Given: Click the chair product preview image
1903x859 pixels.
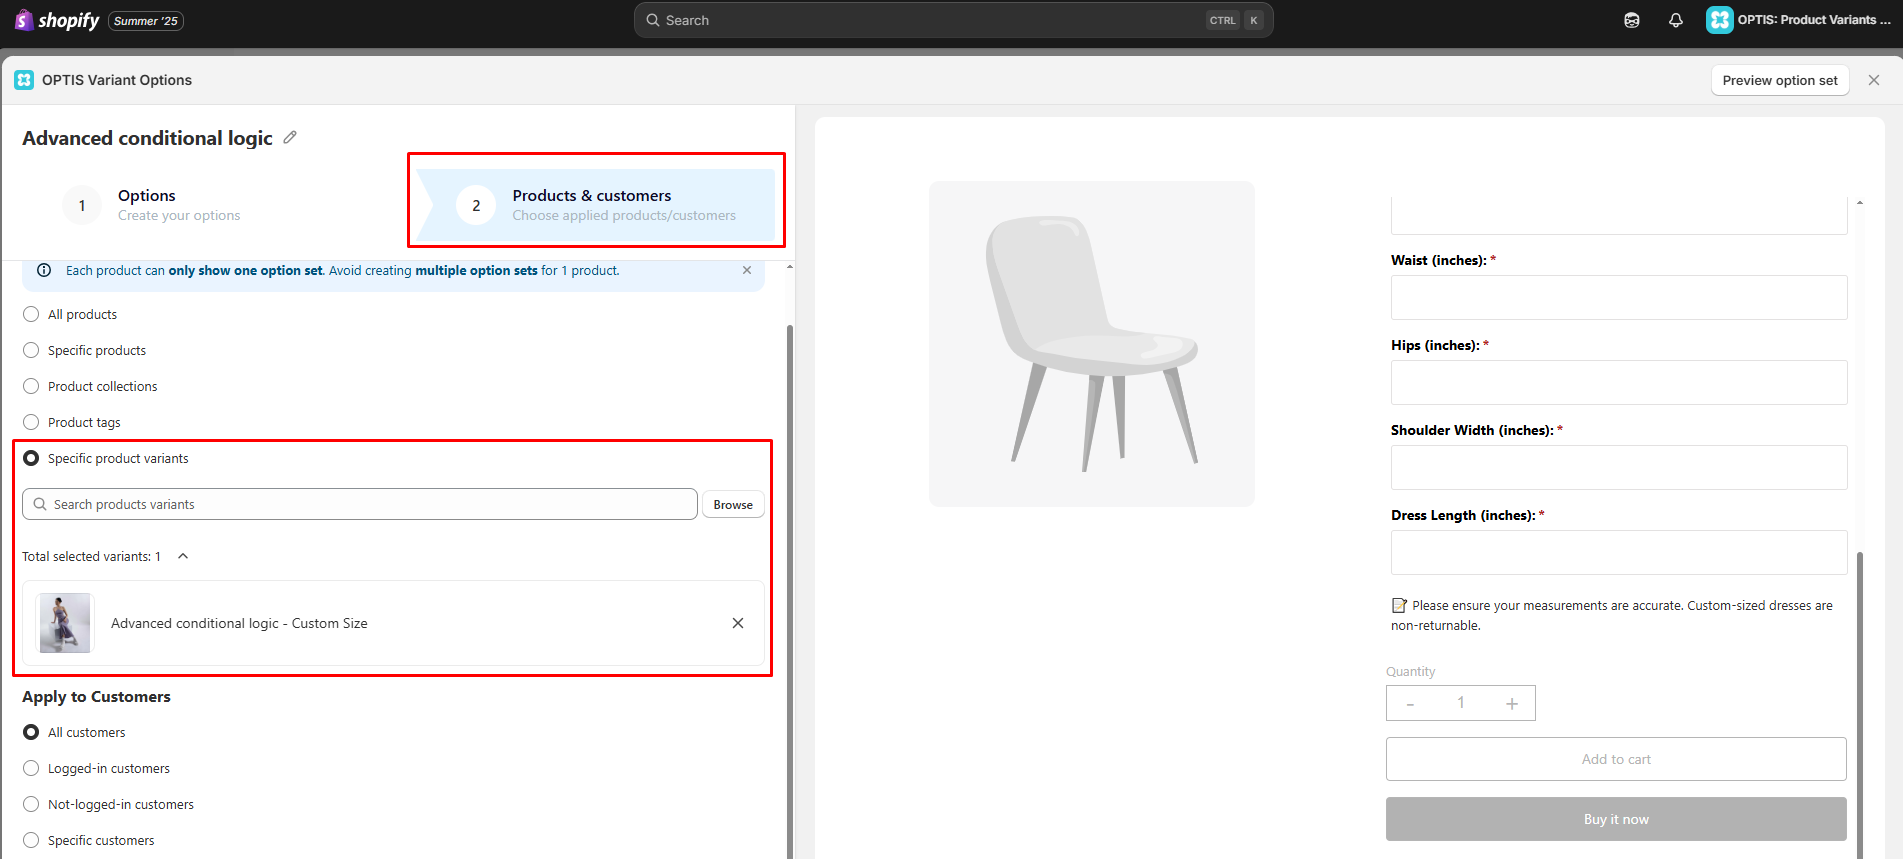Looking at the screenshot, I should 1091,343.
